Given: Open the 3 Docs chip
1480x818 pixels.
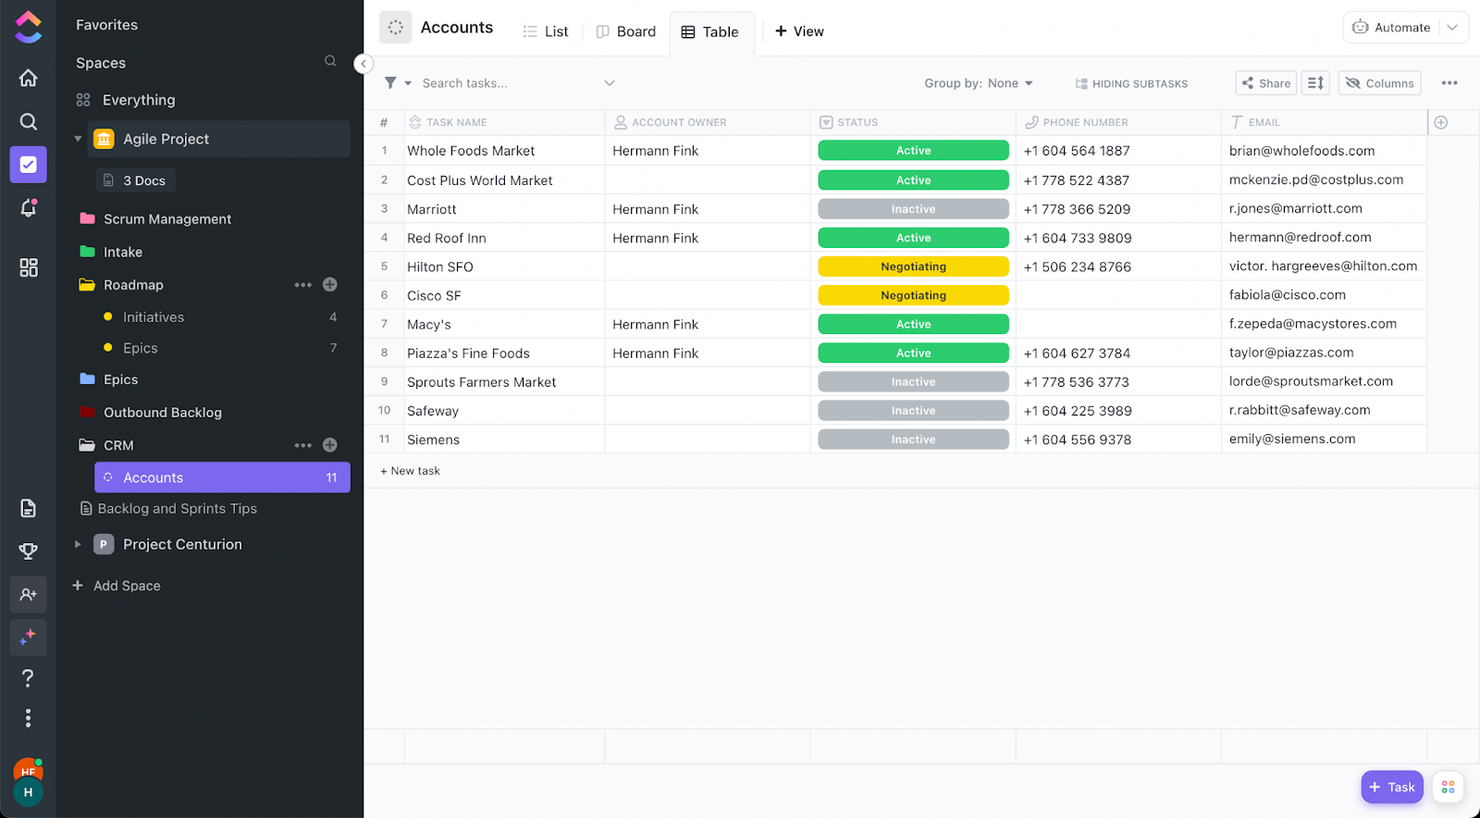Looking at the screenshot, I should pos(135,181).
